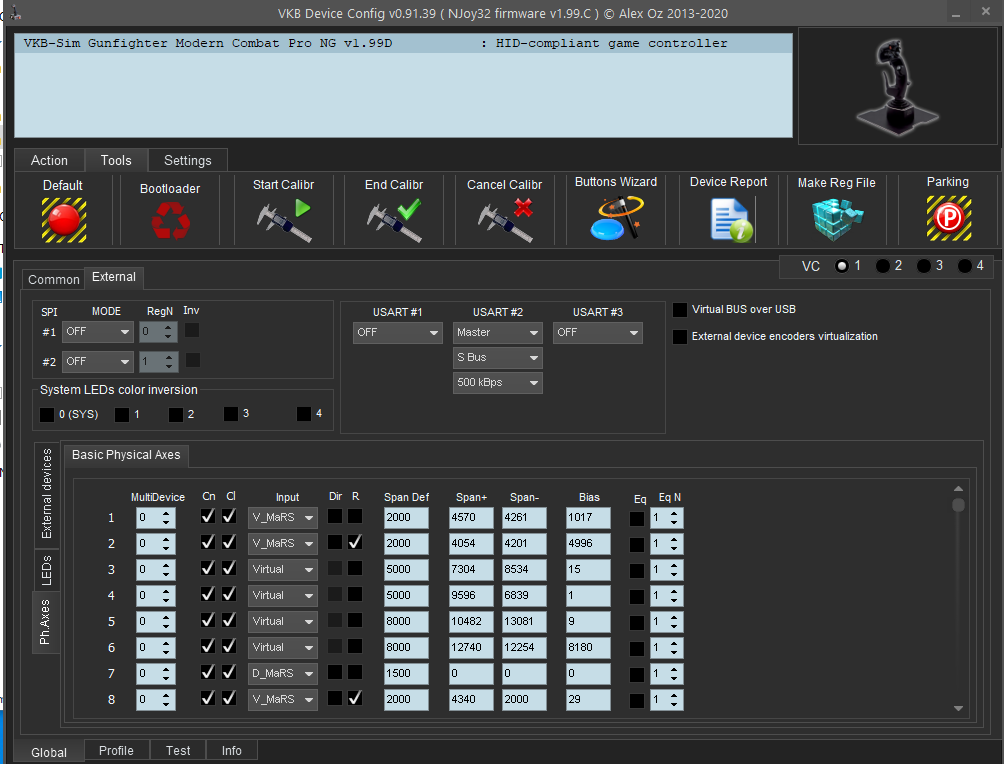Open the S Bus protocol dropdown

tap(497, 358)
